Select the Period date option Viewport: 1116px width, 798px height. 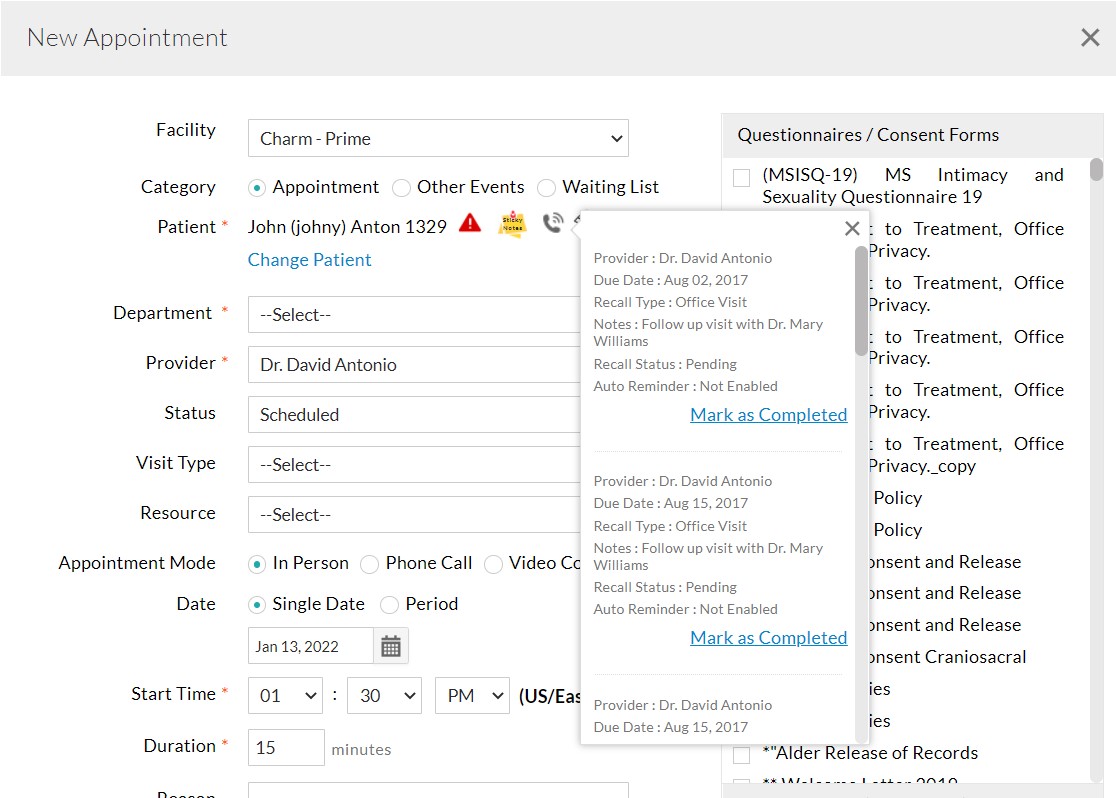click(389, 605)
